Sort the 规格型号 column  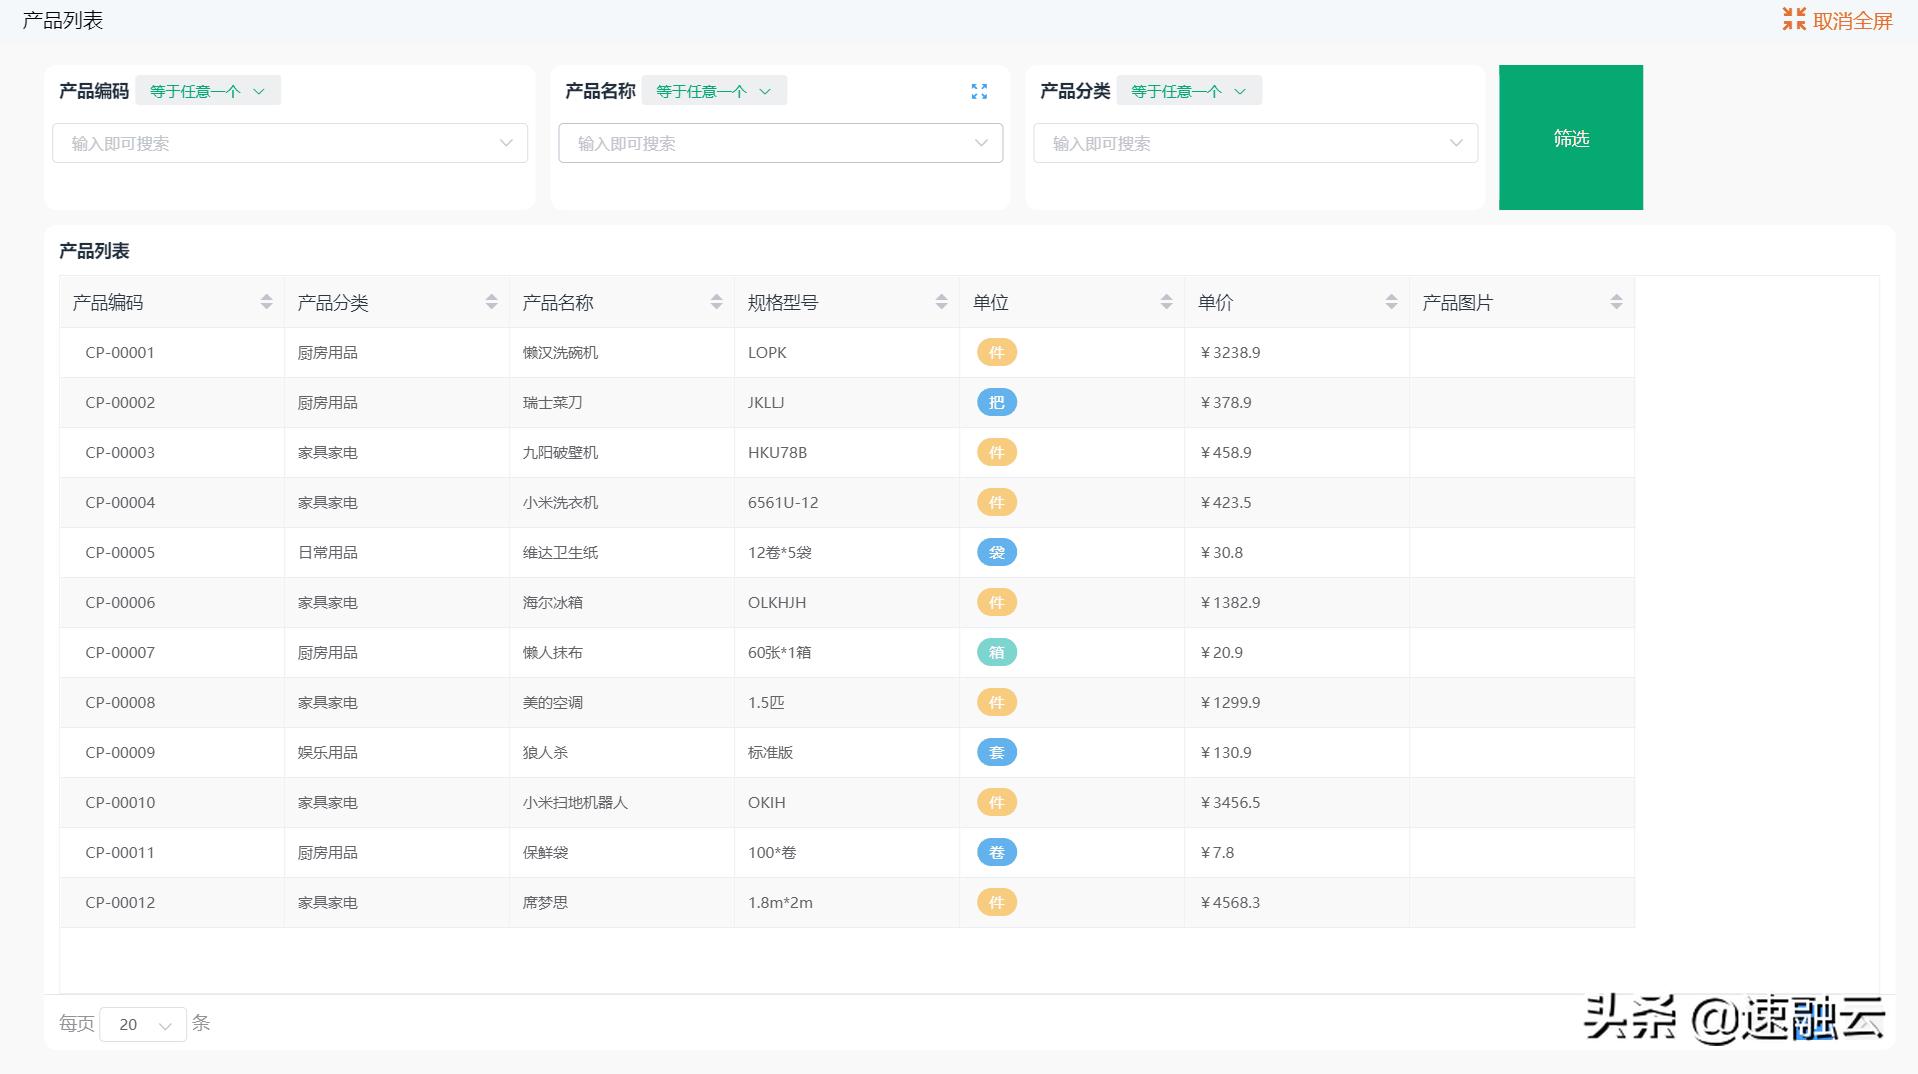tap(941, 301)
